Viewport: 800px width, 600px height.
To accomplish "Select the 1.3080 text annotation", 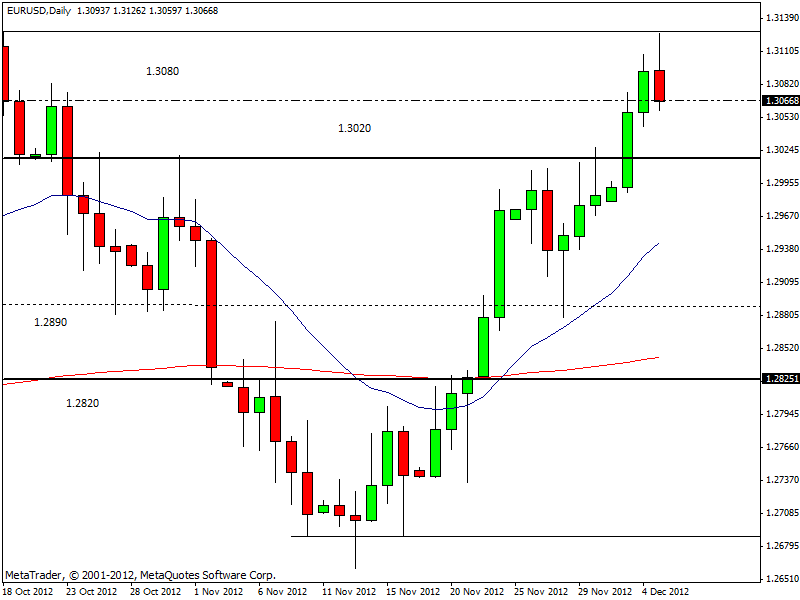I will pos(162,71).
